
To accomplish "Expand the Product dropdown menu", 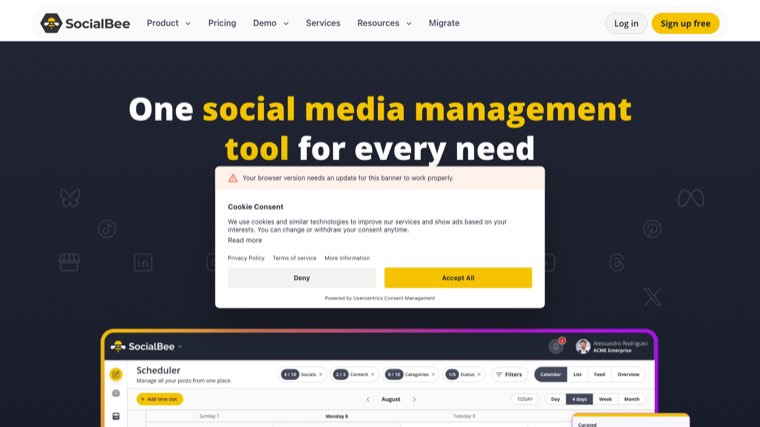I will tap(169, 23).
